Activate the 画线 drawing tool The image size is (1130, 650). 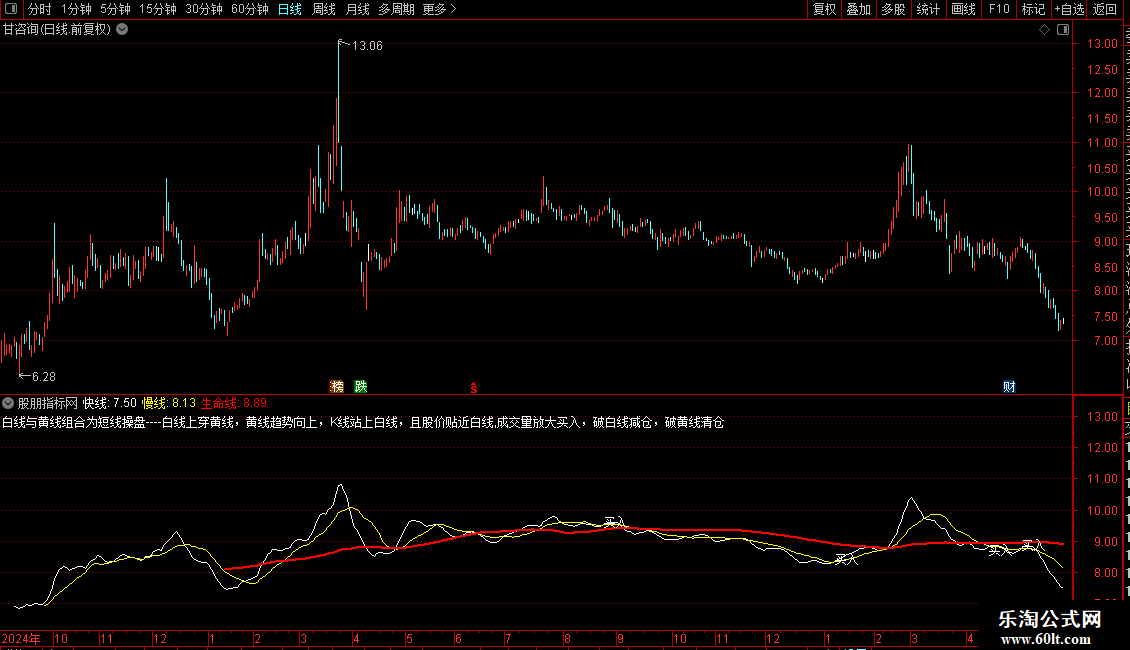963,9
